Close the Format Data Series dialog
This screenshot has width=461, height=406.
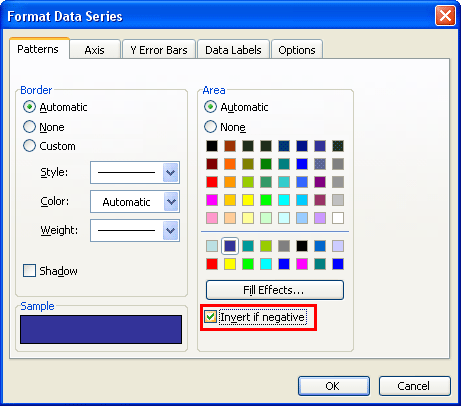pyautogui.click(x=445, y=16)
